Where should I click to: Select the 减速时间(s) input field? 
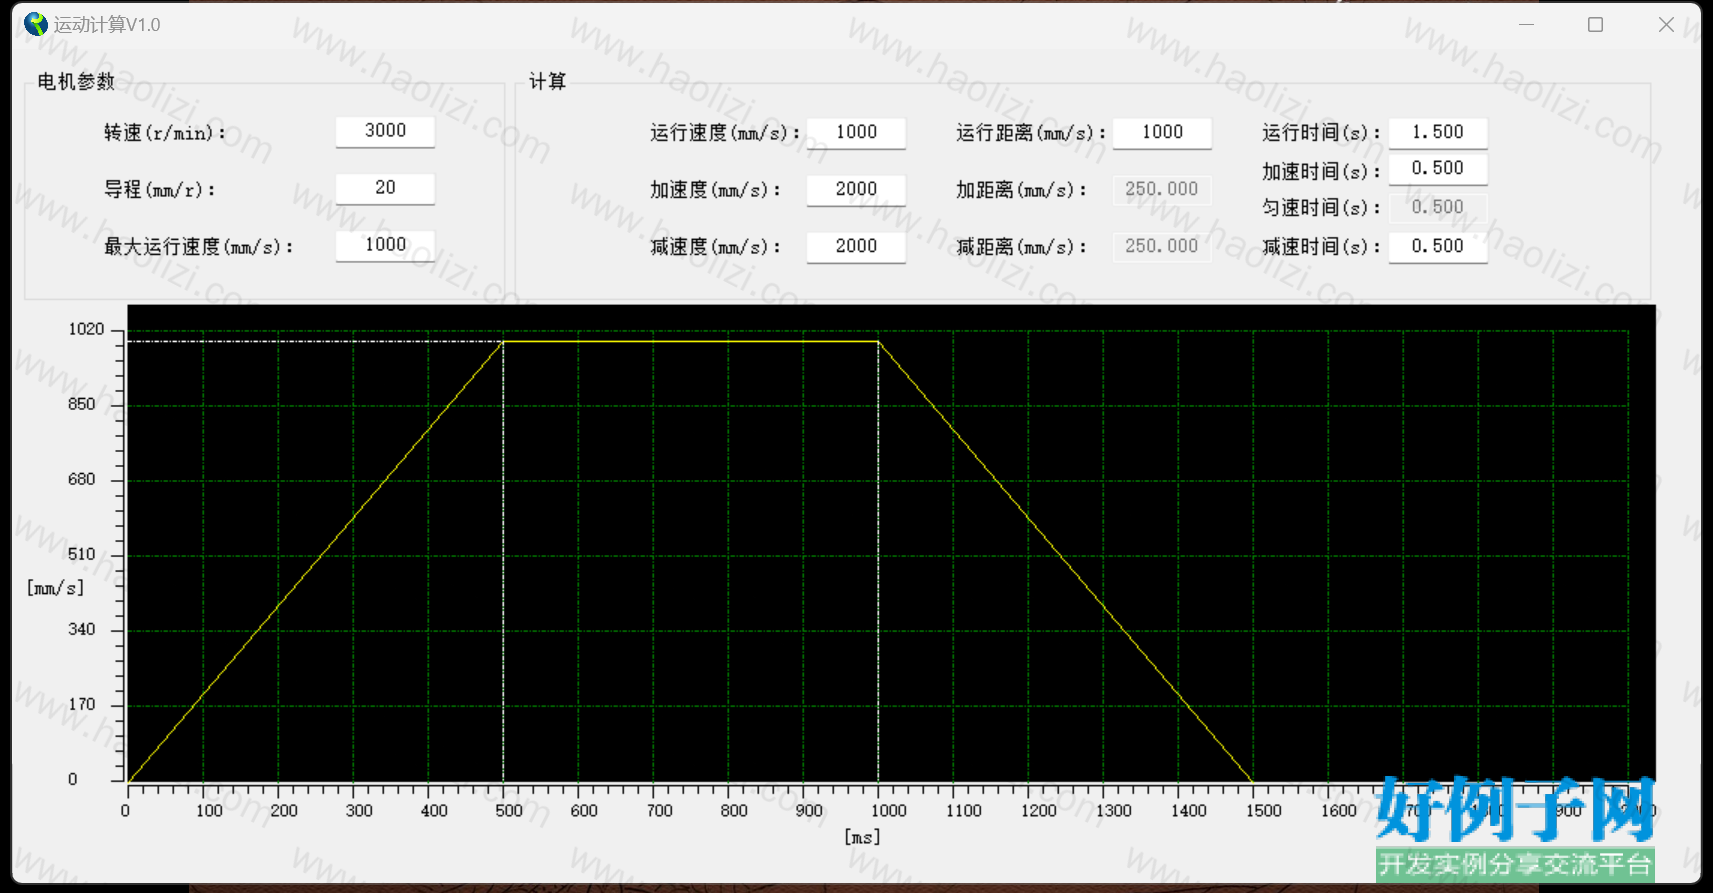pyautogui.click(x=1437, y=246)
